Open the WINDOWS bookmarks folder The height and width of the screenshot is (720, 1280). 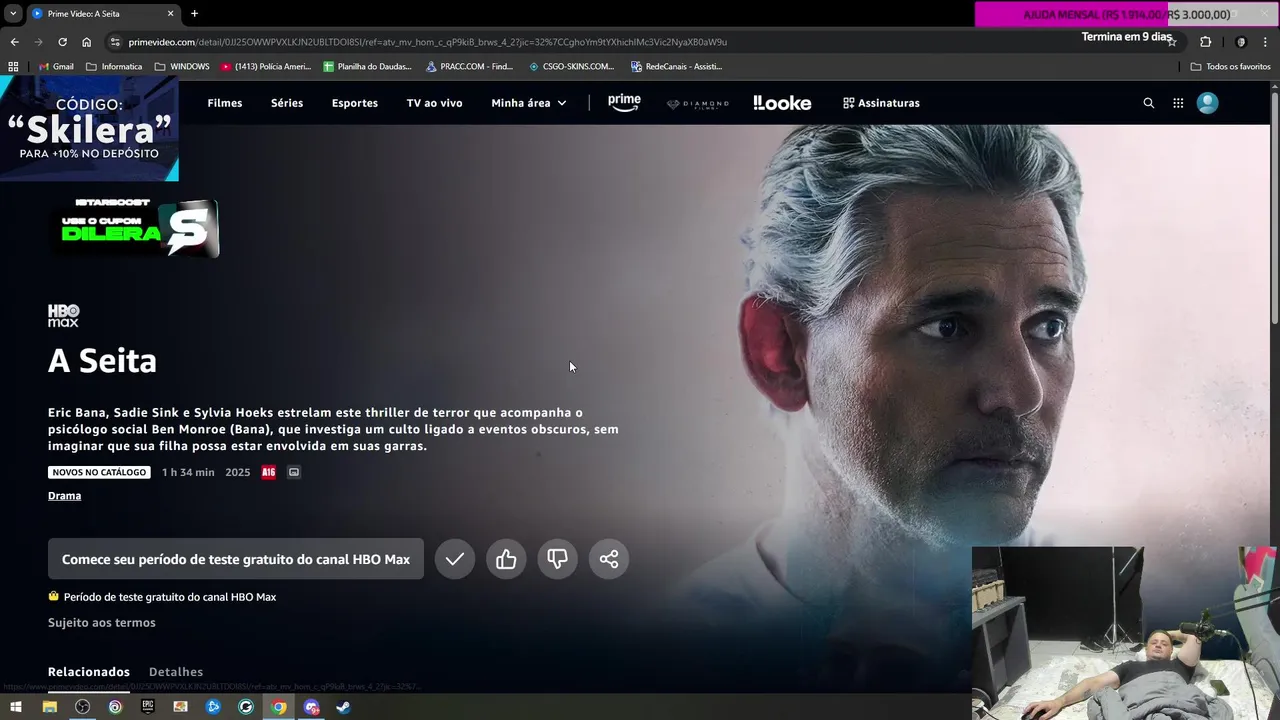182,67
